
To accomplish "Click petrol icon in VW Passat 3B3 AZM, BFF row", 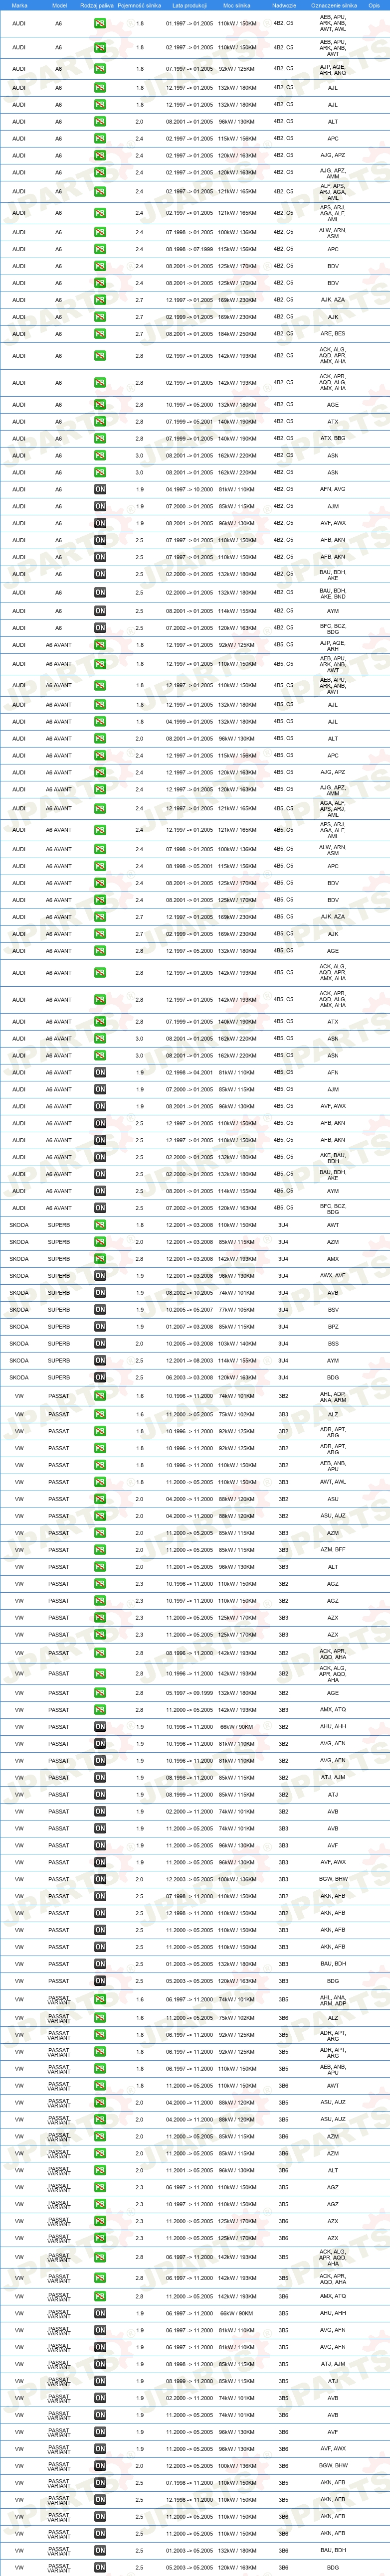I will tap(100, 1550).
